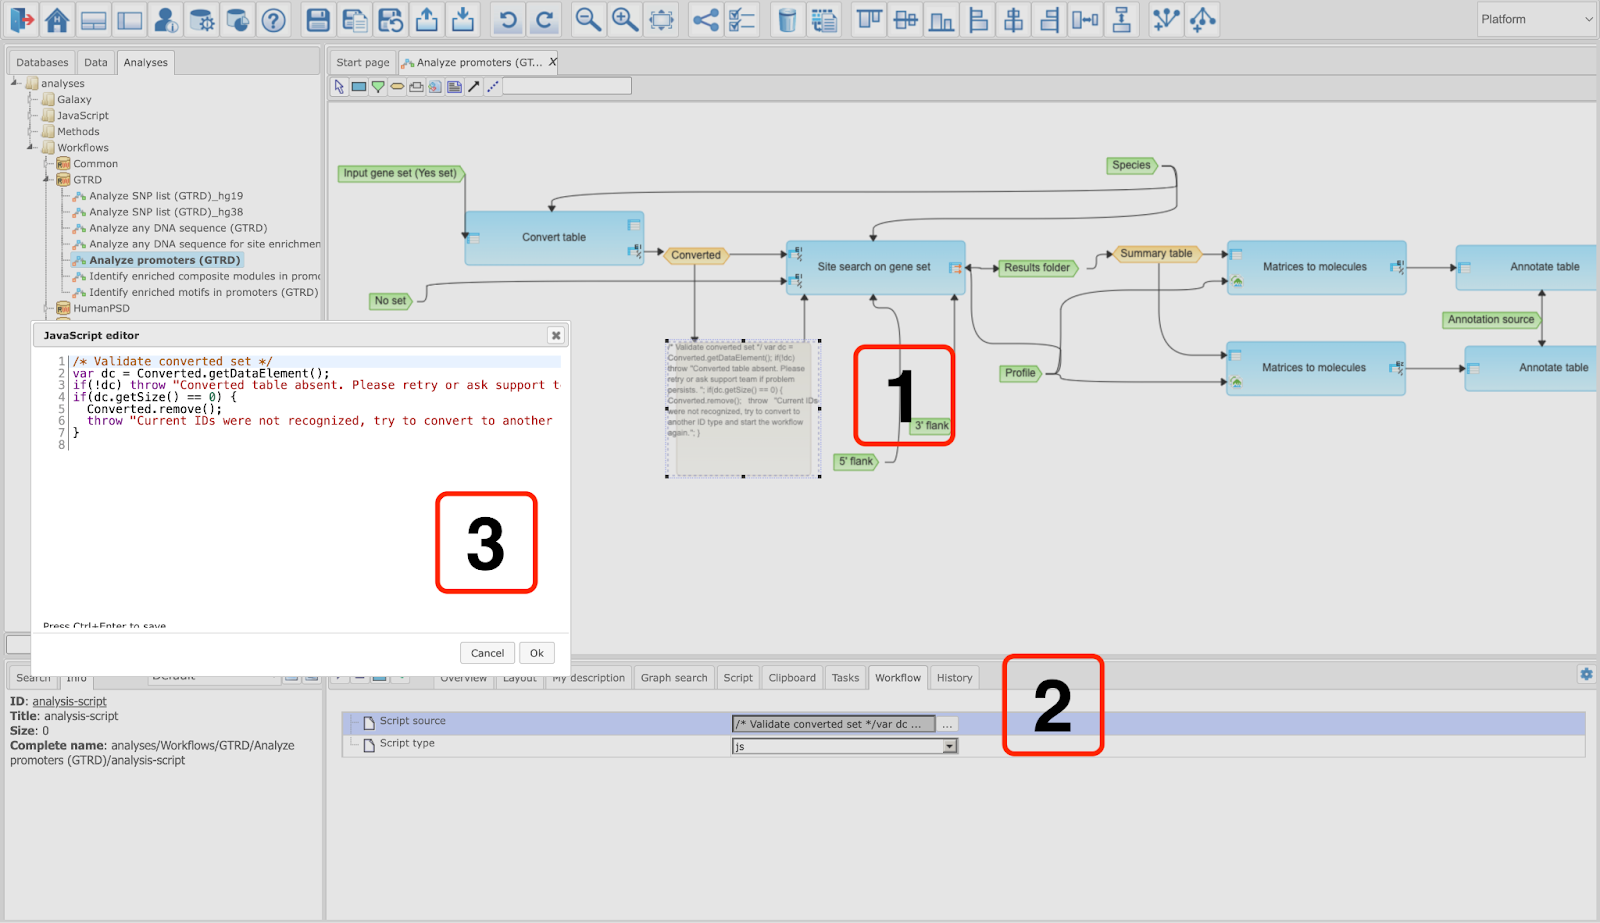1600x923 pixels.
Task: Select the Convert table node
Action: (554, 238)
